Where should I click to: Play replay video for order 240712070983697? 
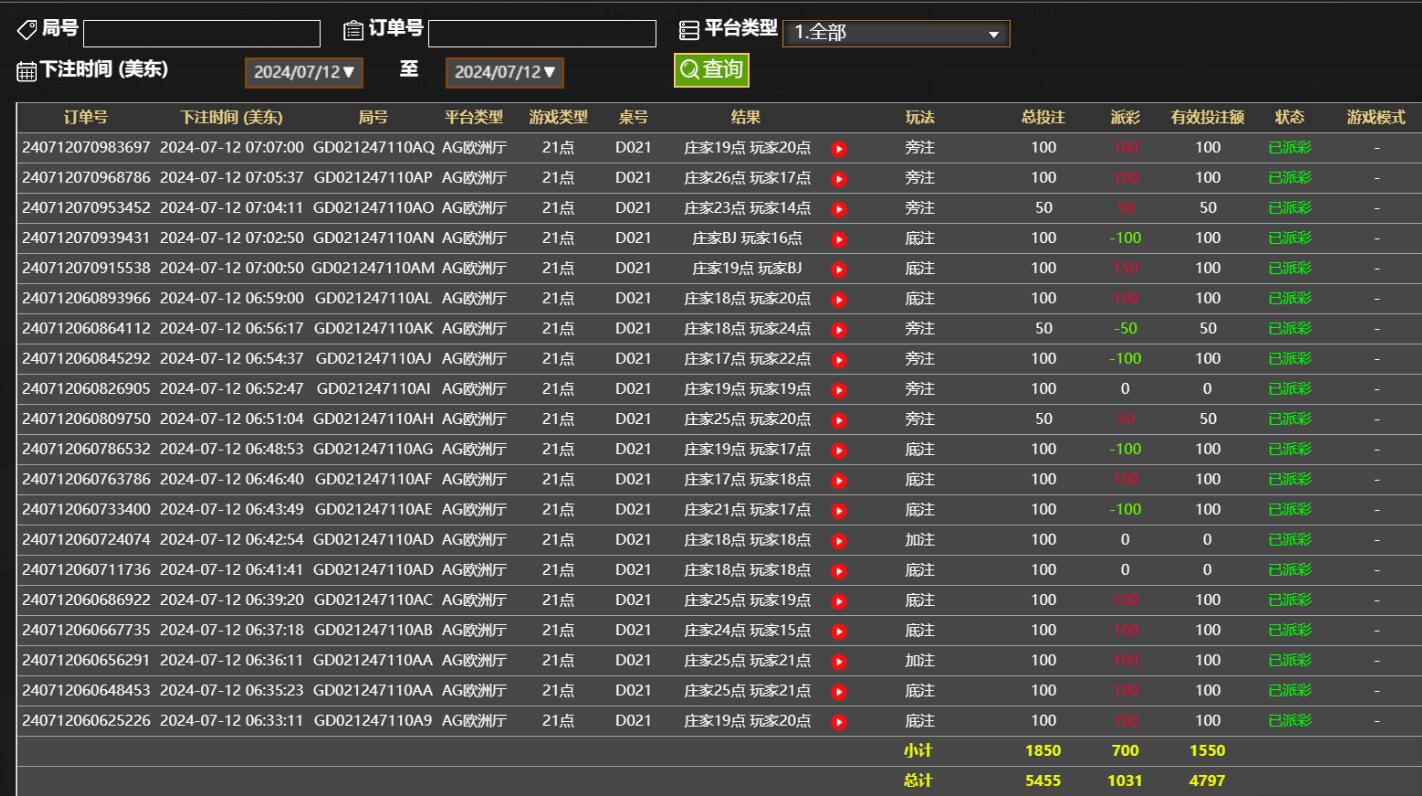[839, 148]
